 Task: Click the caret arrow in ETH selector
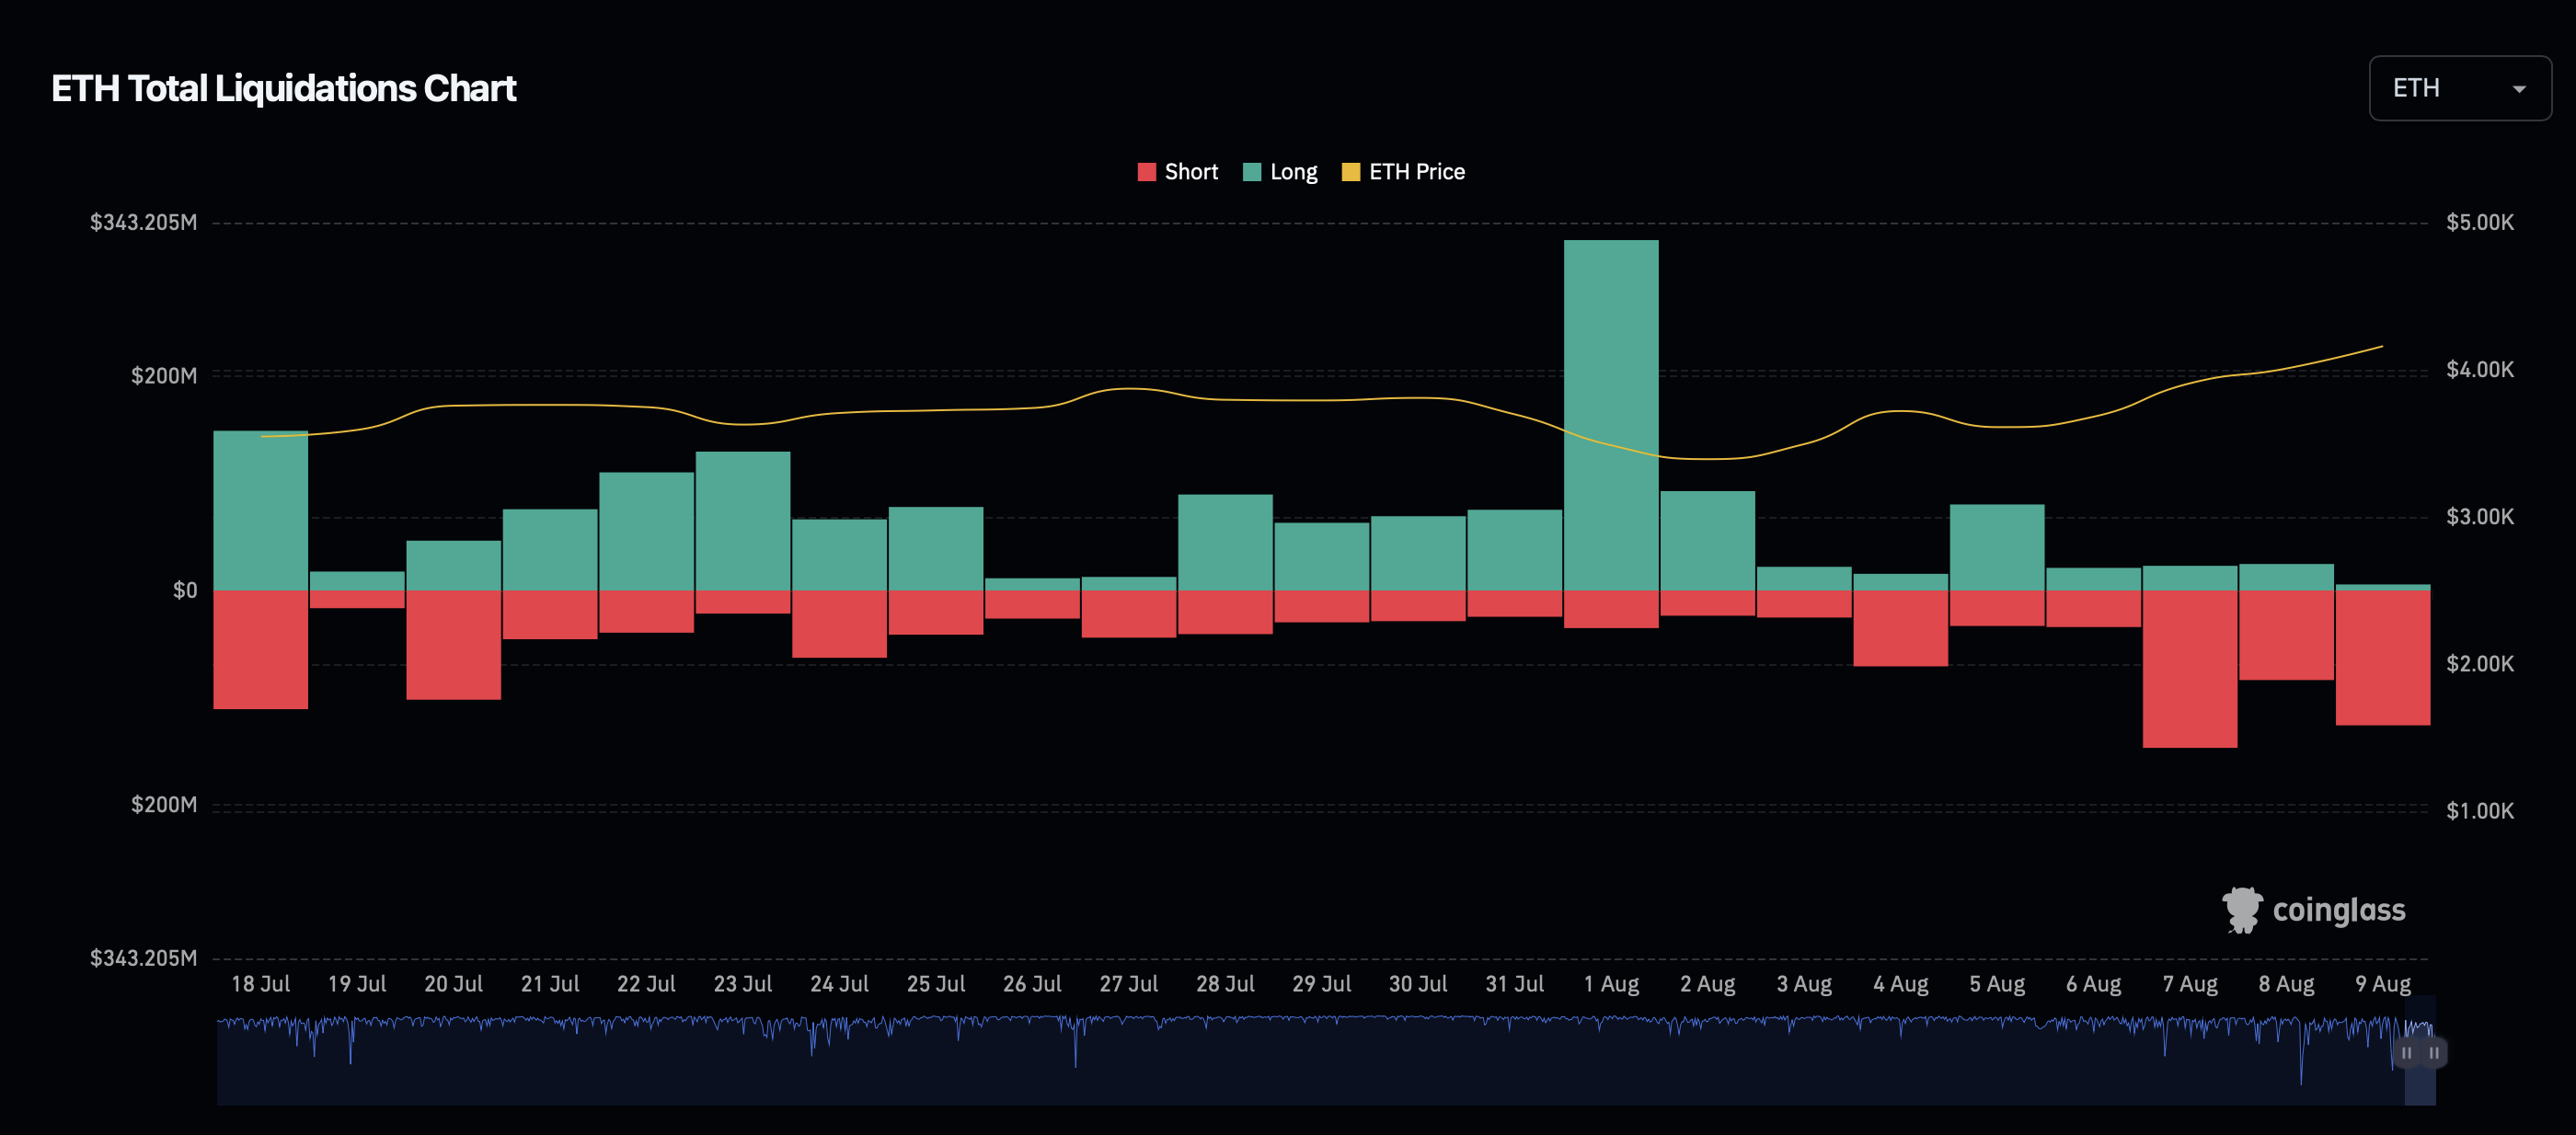[2519, 89]
